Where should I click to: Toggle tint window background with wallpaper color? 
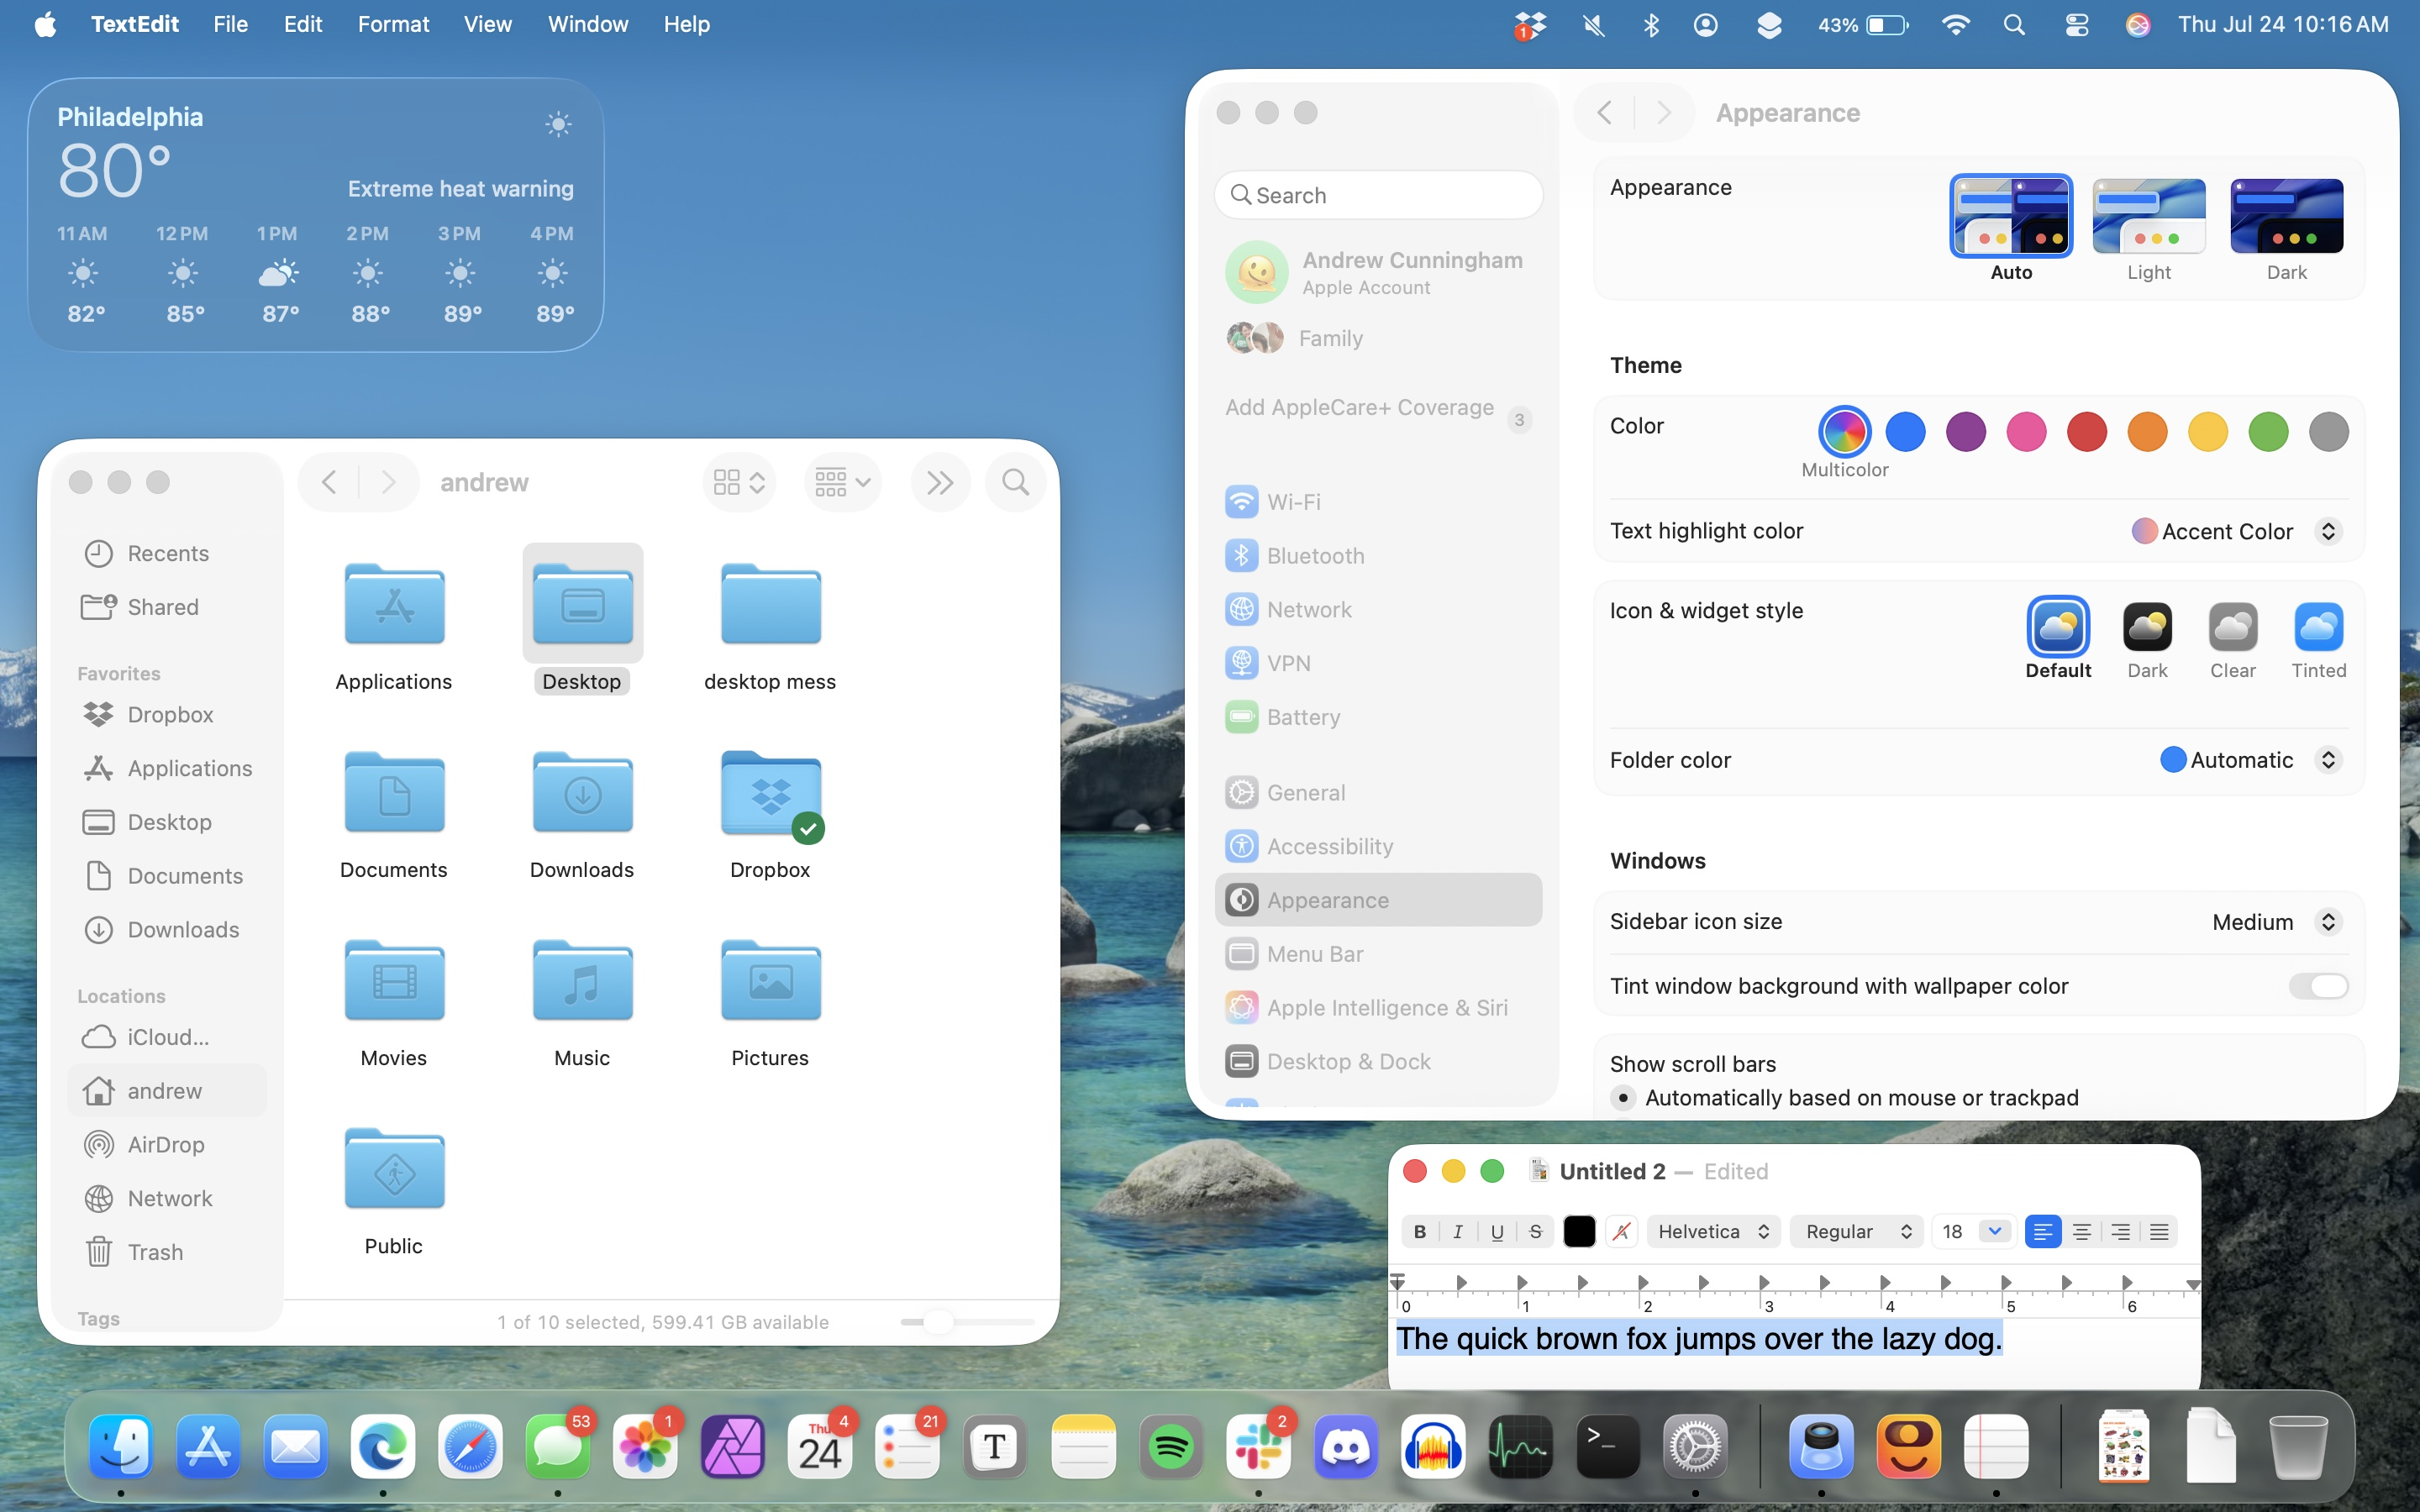click(2317, 986)
